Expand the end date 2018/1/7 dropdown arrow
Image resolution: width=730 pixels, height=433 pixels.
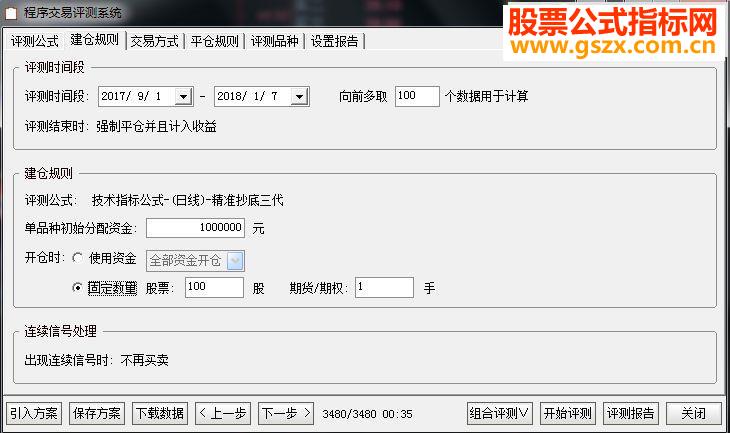[299, 97]
